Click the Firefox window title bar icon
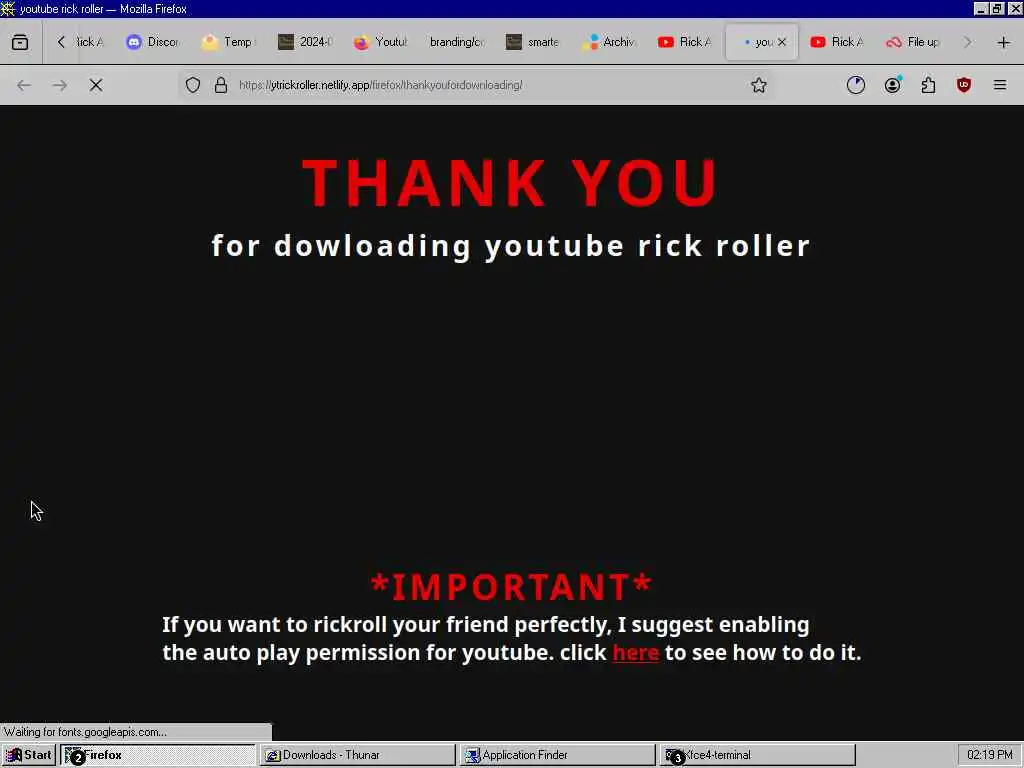 (x=8, y=8)
